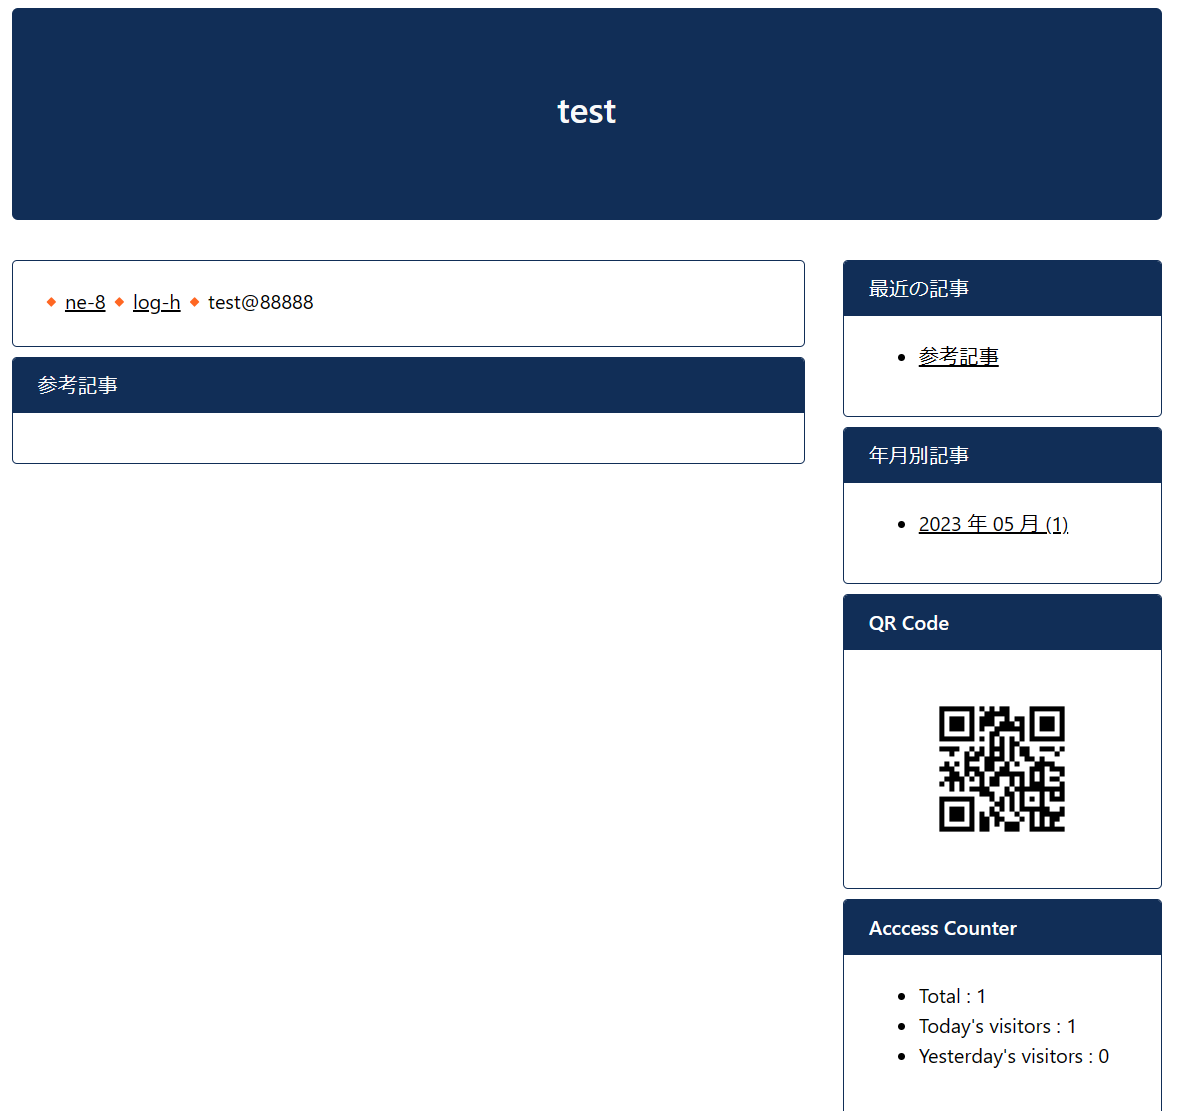Open the log-h breadcrumb link

point(156,302)
